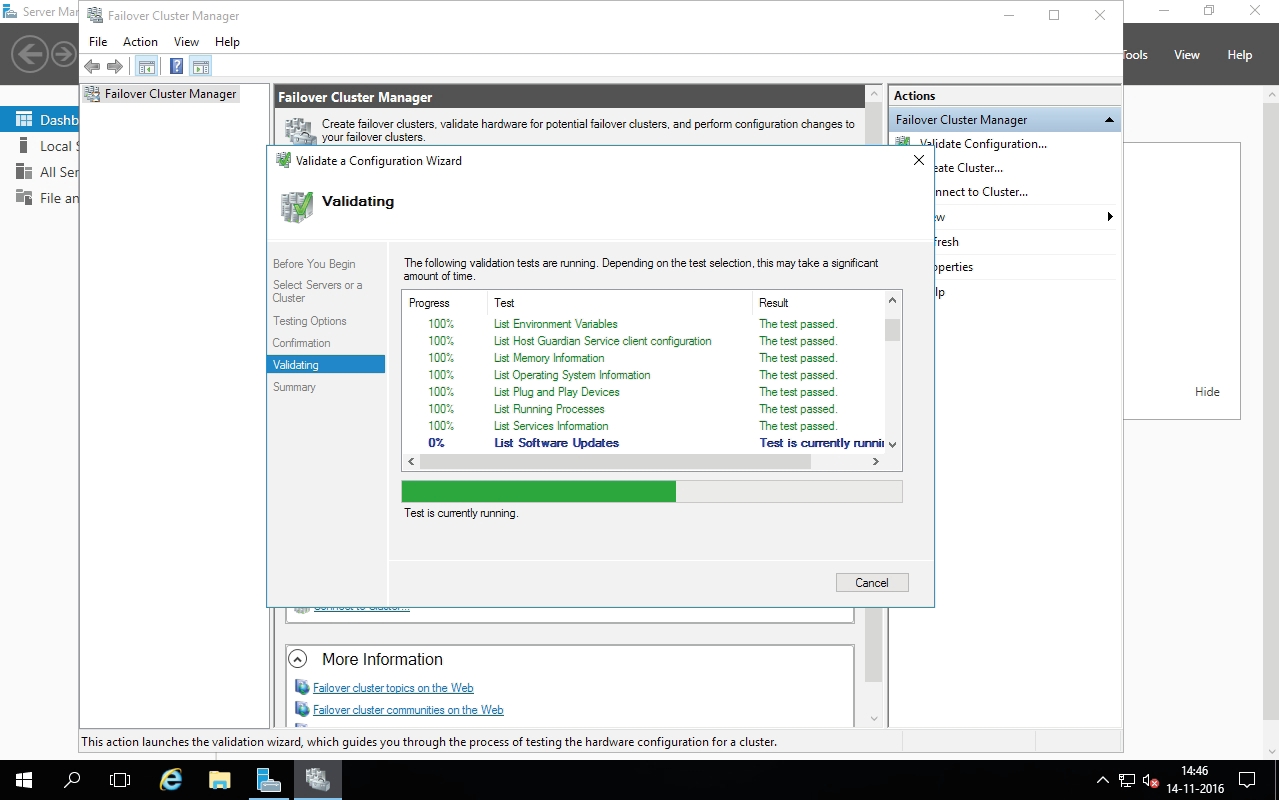Open Internet Explorer from the taskbar
The height and width of the screenshot is (800, 1279).
click(x=172, y=779)
